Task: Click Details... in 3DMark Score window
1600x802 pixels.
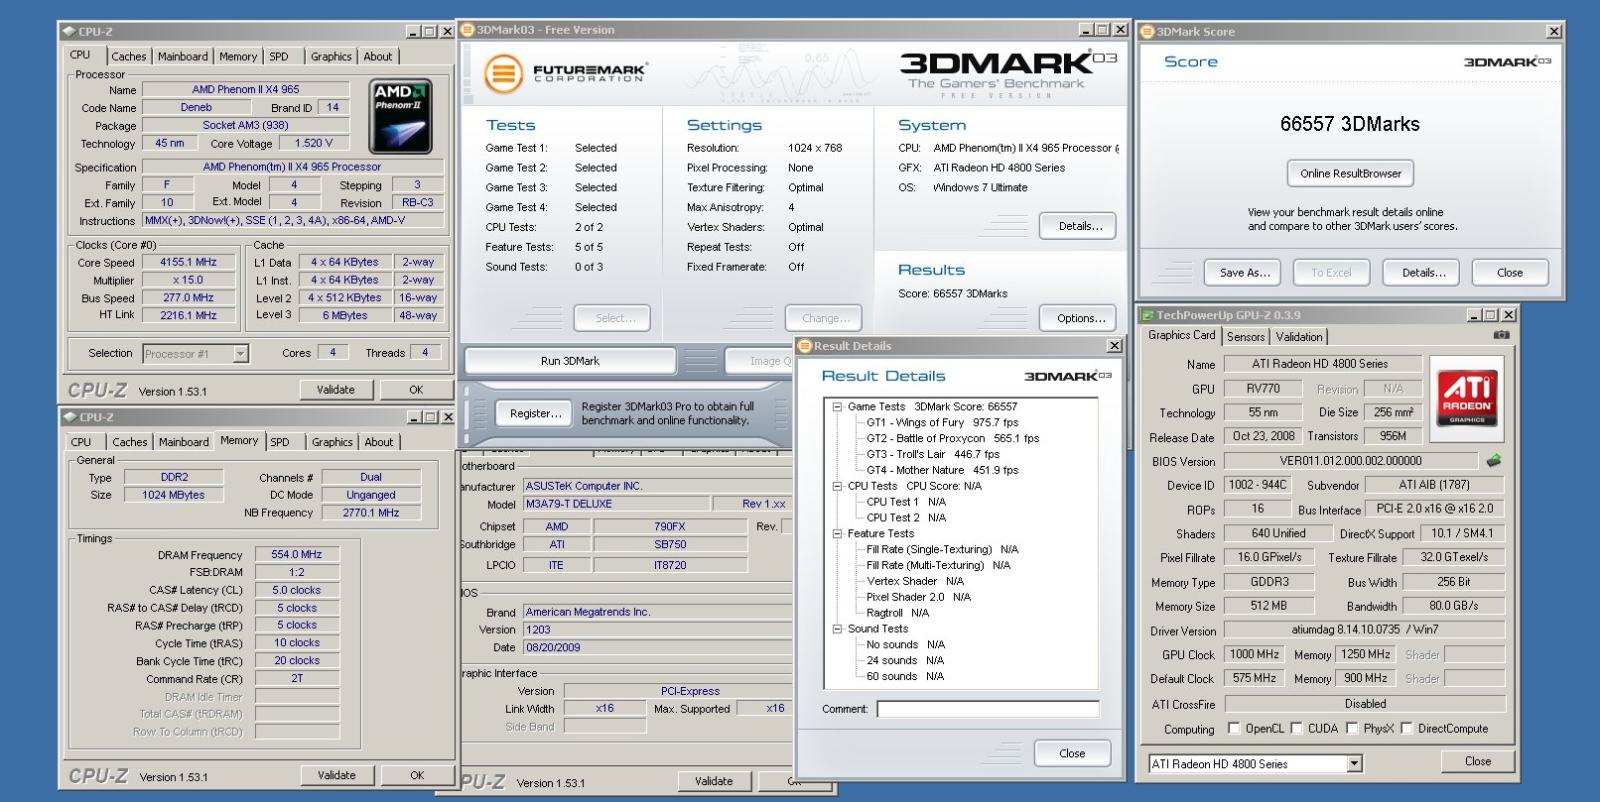Action: [1423, 272]
